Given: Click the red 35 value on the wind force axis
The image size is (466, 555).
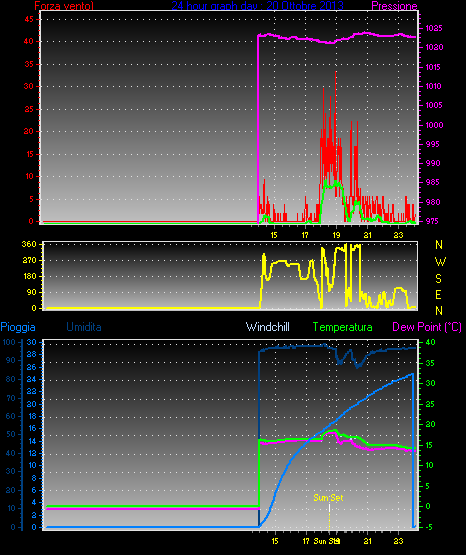Looking at the screenshot, I should point(29,64).
